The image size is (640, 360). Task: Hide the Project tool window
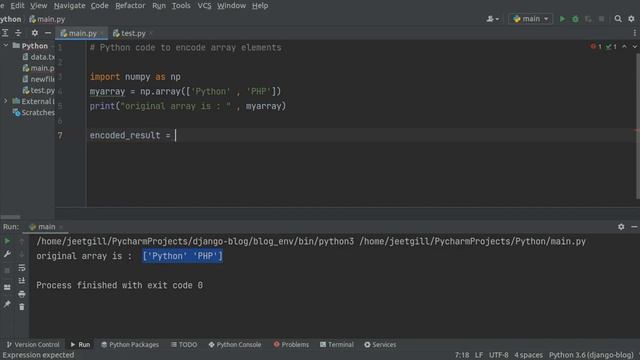(x=48, y=33)
